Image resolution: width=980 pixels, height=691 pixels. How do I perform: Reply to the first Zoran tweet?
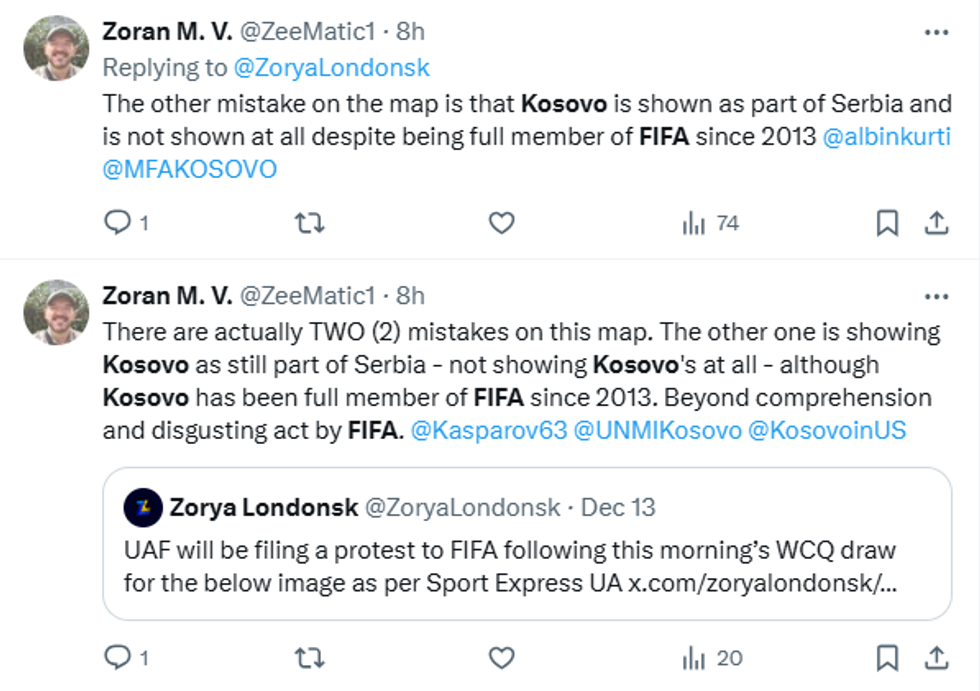119,223
